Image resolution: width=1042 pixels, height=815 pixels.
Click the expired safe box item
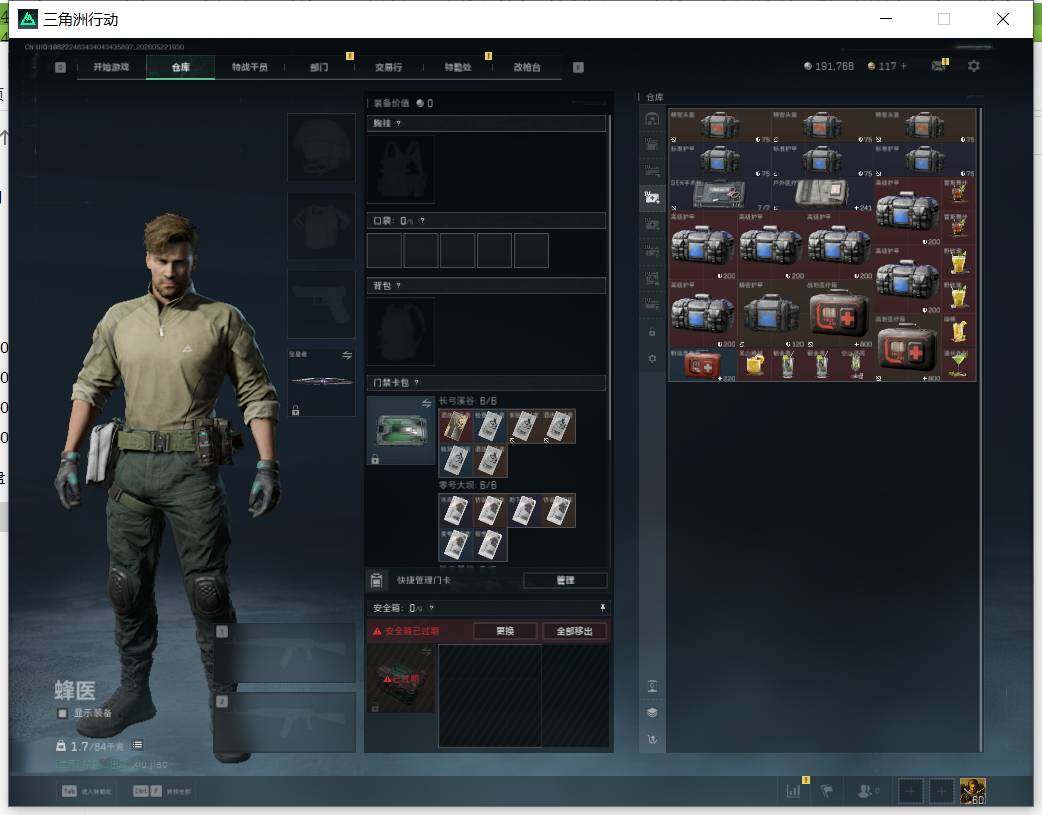(401, 679)
